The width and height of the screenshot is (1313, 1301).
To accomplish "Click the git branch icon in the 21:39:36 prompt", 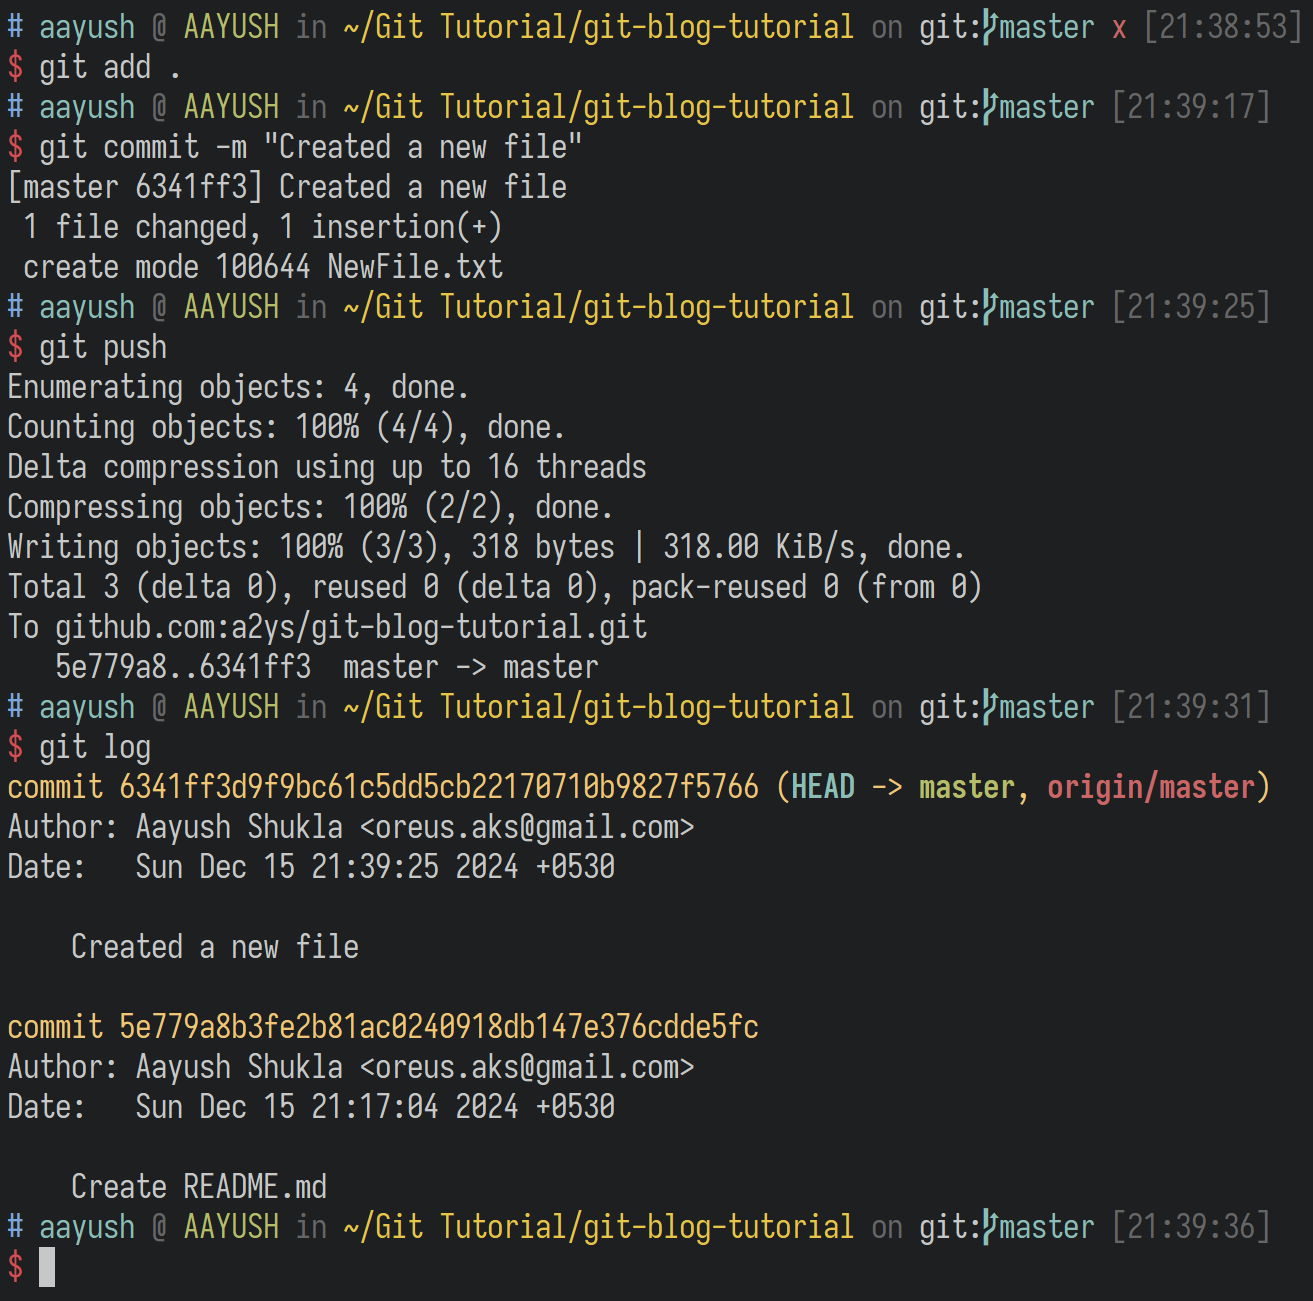I will coord(990,1227).
